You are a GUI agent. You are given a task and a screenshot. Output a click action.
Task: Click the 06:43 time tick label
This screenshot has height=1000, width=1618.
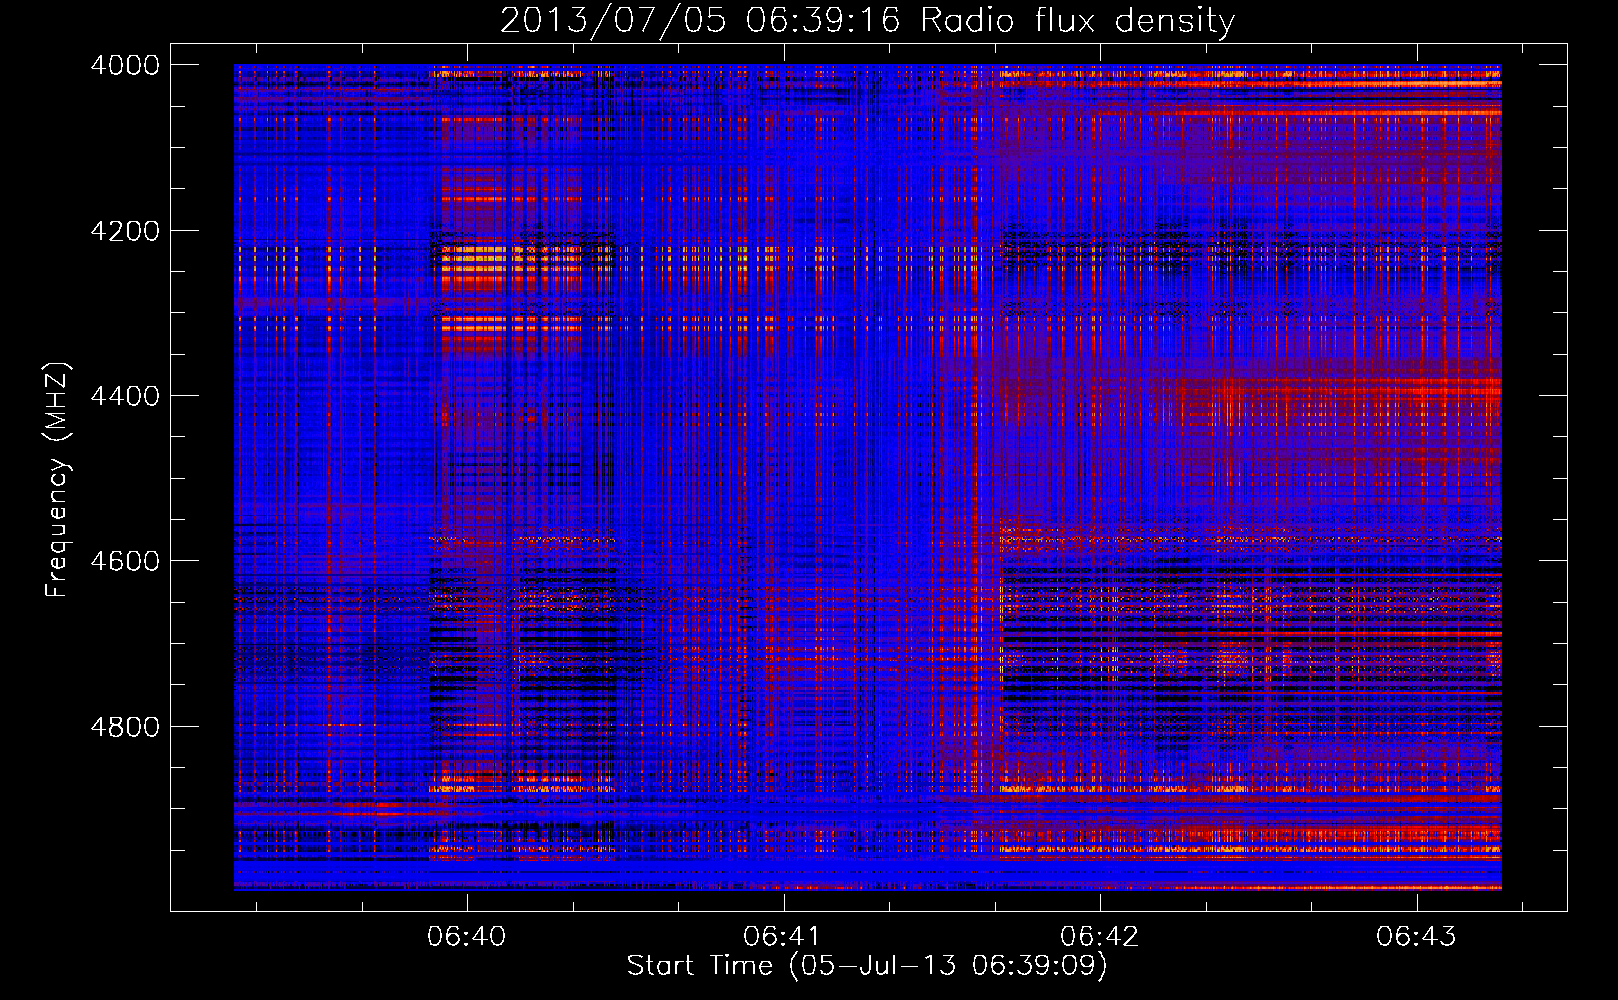click(1416, 936)
